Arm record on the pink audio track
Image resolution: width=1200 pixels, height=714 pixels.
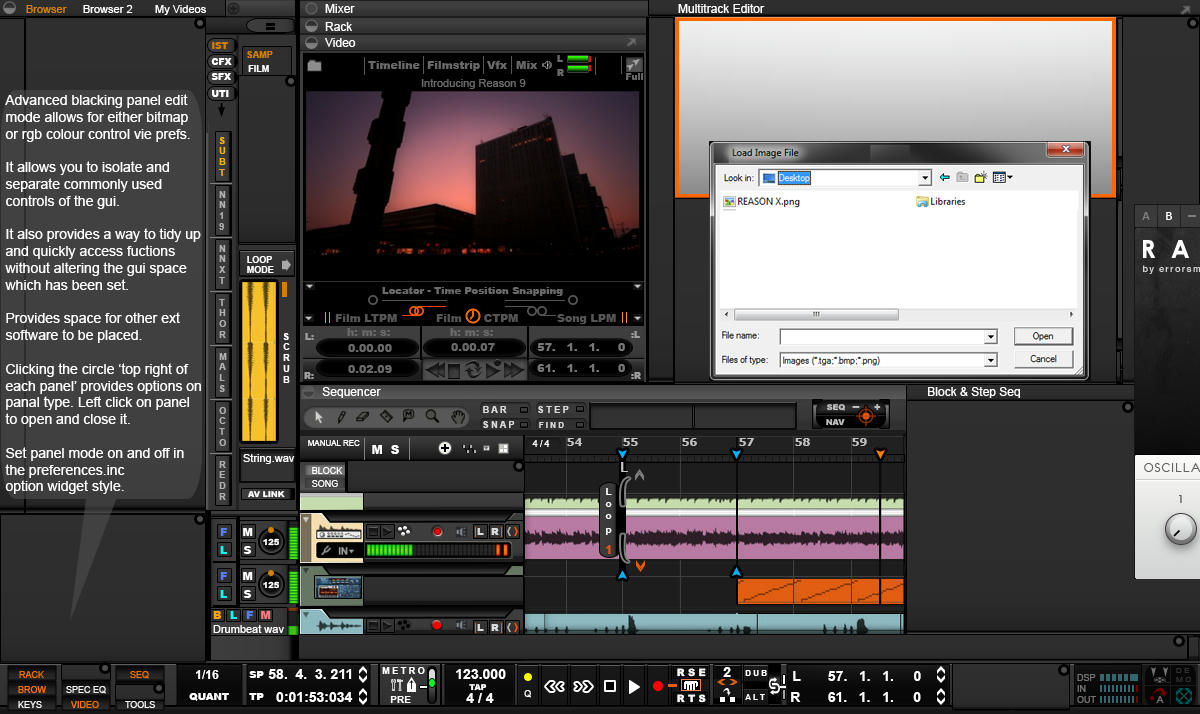click(436, 531)
